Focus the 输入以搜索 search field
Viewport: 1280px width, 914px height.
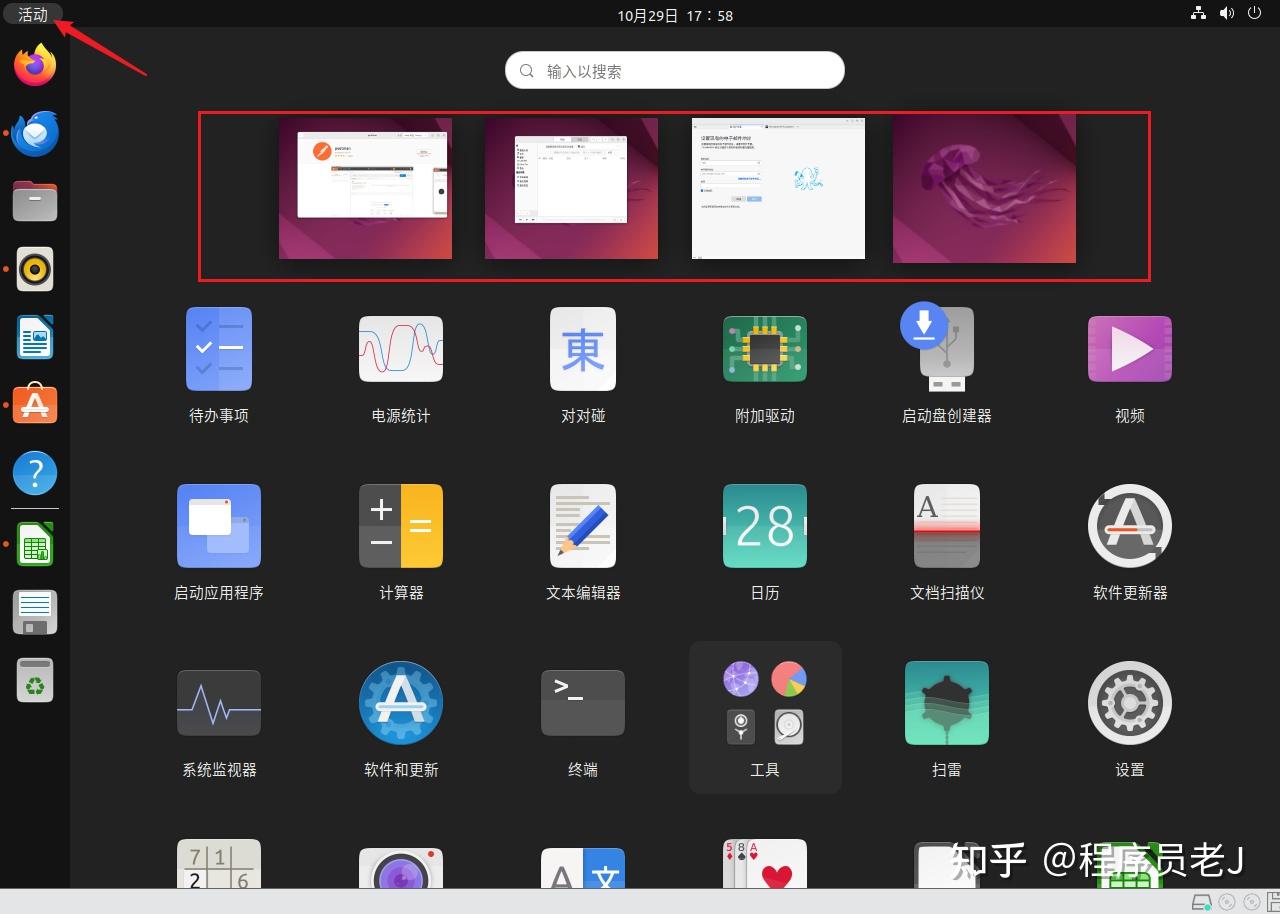[675, 70]
